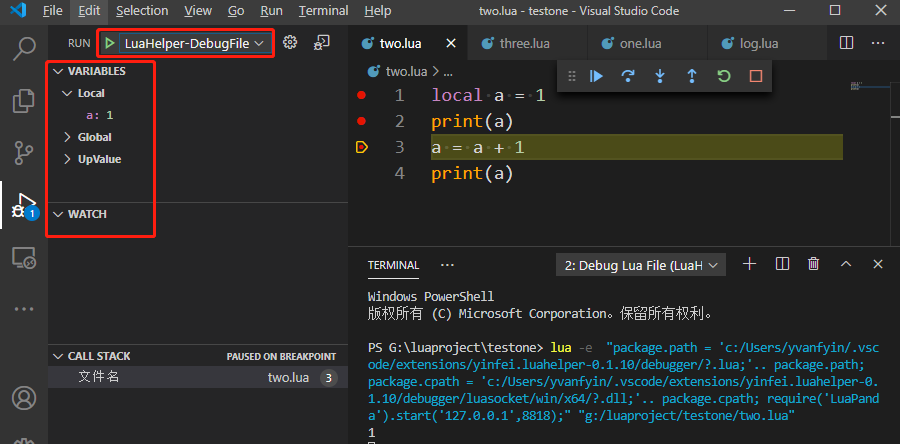The width and height of the screenshot is (900, 444).
Task: Open the Run menu
Action: click(271, 11)
